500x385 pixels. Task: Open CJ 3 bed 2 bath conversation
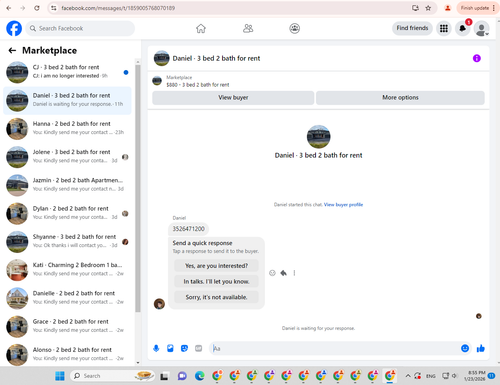[67, 72]
